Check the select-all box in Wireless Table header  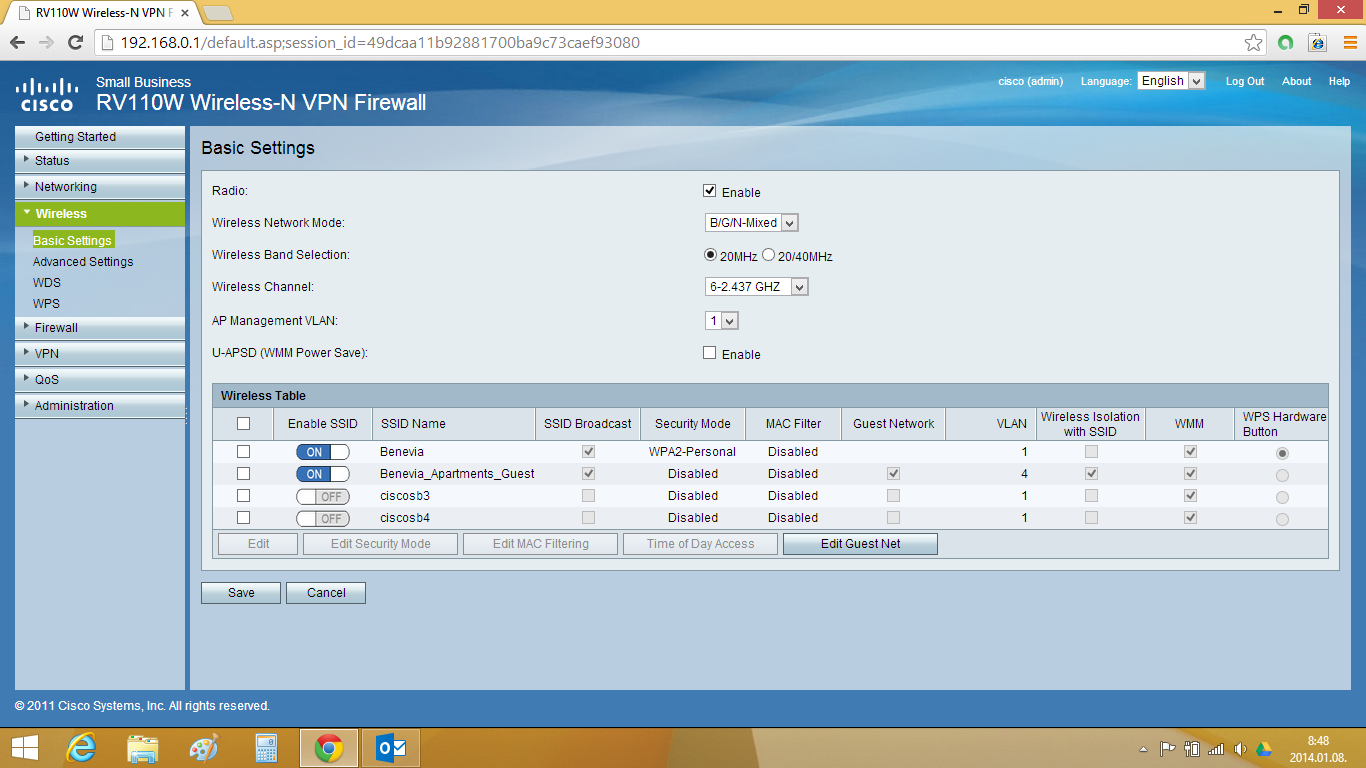point(243,423)
